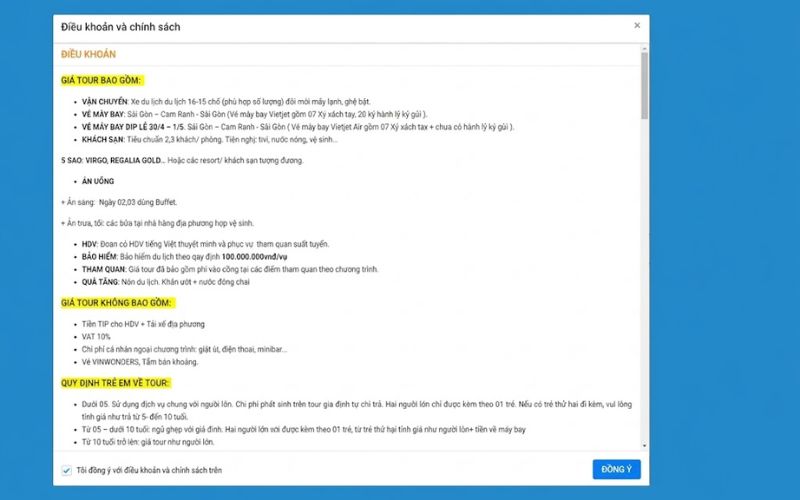The width and height of the screenshot is (800, 500).
Task: Select the GIÁ TOUR BAO GỒM heading
Action: (x=101, y=80)
